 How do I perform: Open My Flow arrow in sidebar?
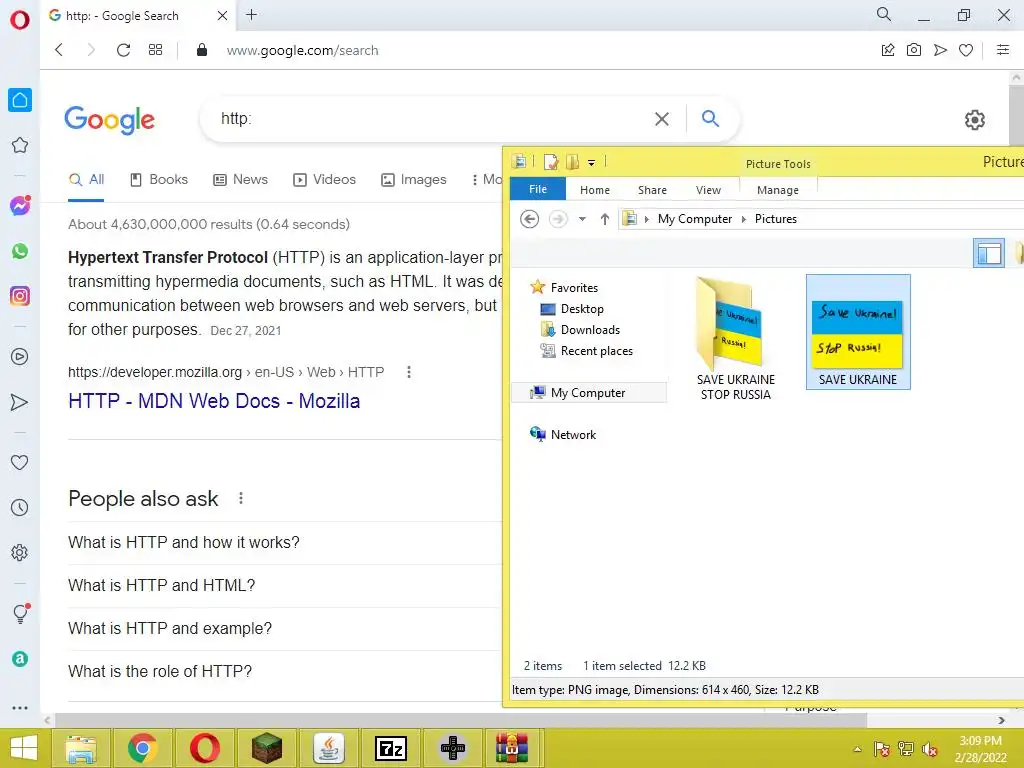20,402
